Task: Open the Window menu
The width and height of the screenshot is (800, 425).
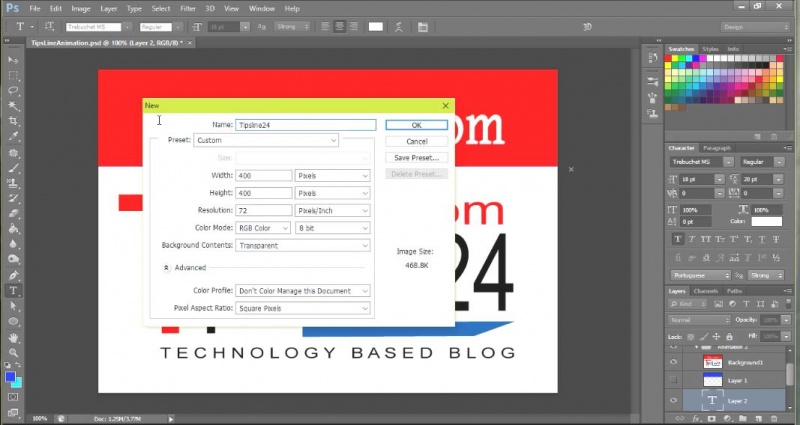Action: [261, 9]
